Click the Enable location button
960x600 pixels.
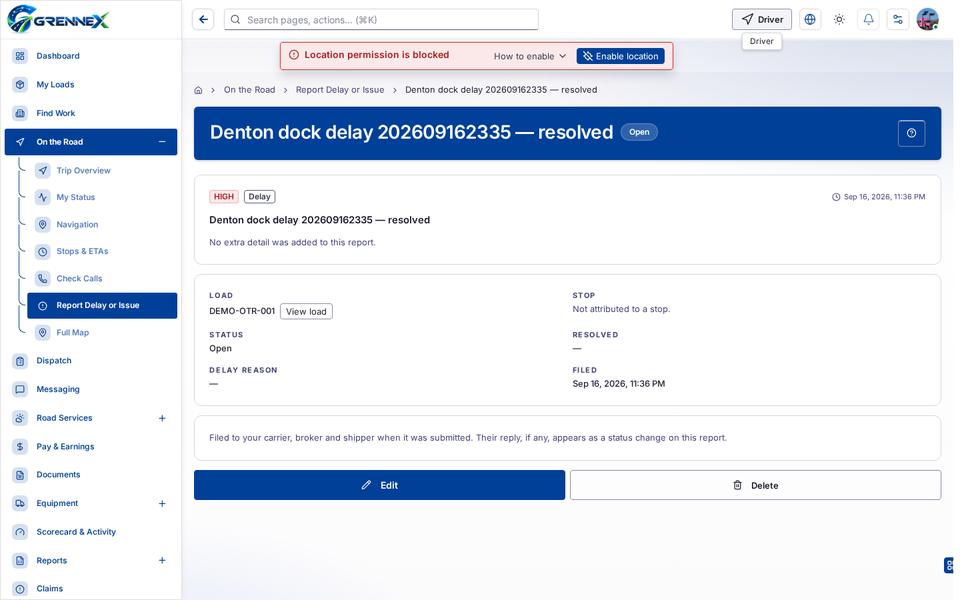coord(620,56)
